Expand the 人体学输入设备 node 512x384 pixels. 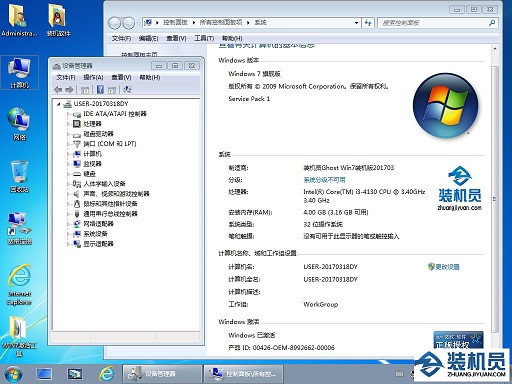[x=68, y=184]
